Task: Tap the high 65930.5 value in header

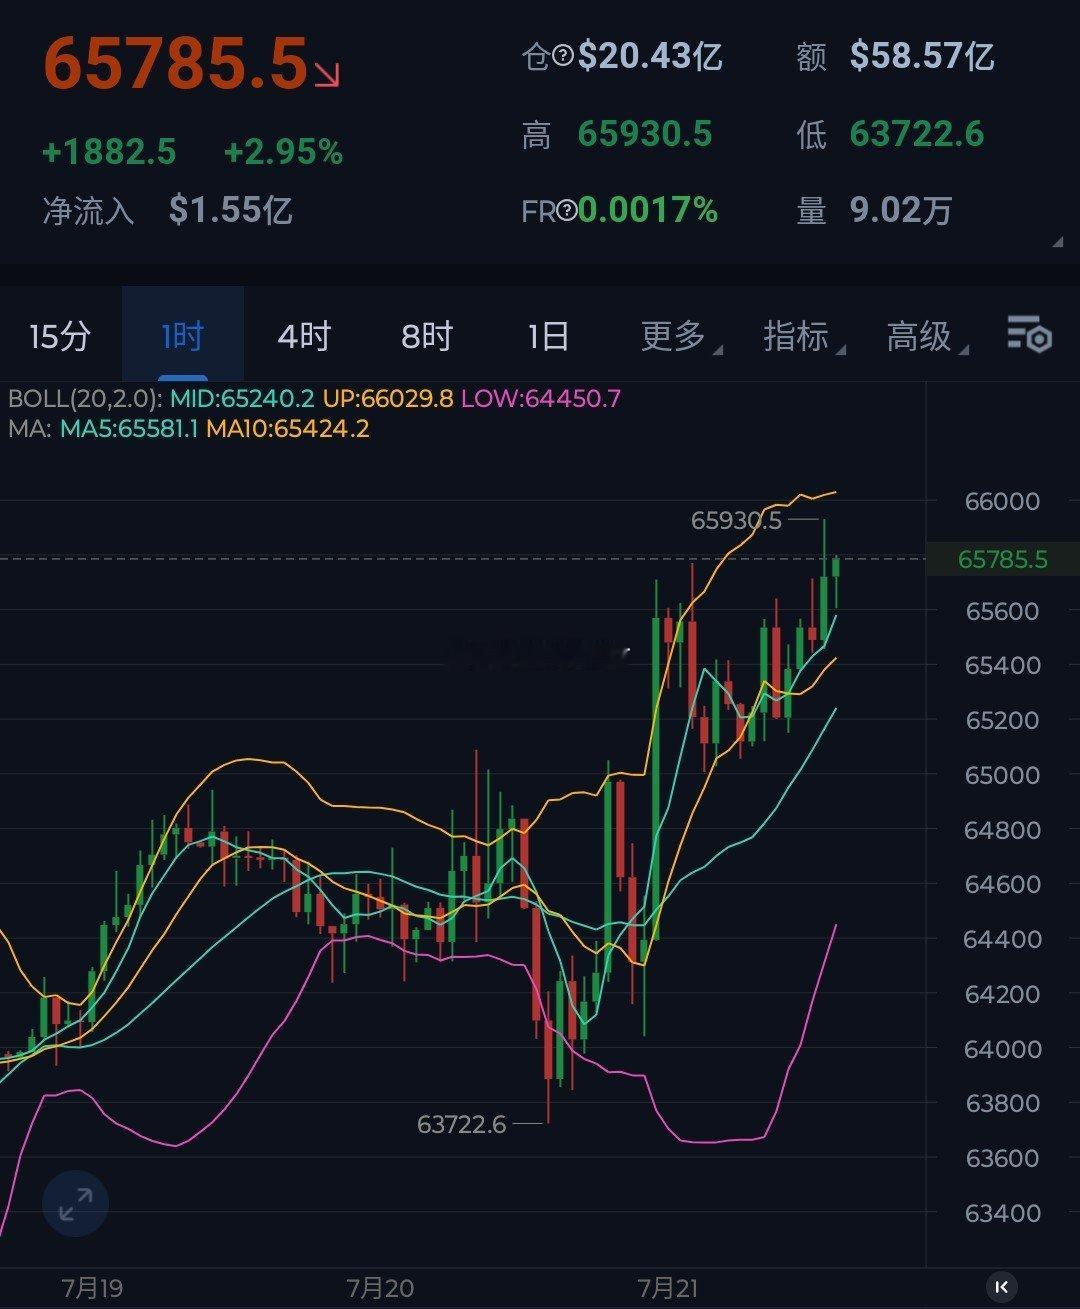Action: point(645,134)
